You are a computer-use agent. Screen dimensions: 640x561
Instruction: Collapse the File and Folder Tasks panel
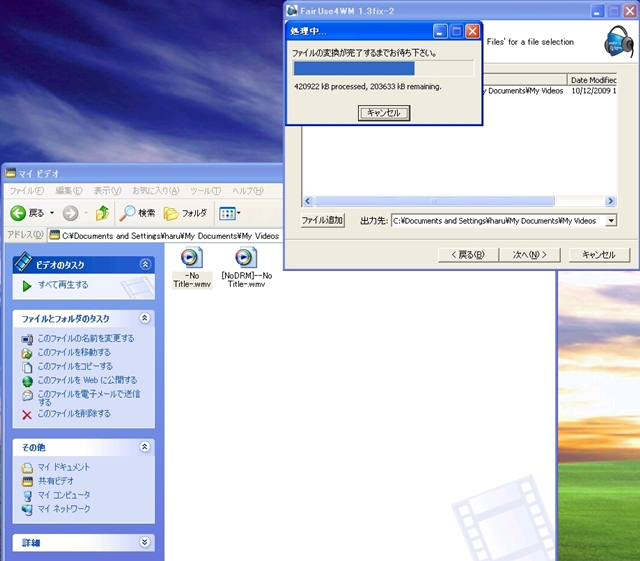click(x=144, y=318)
